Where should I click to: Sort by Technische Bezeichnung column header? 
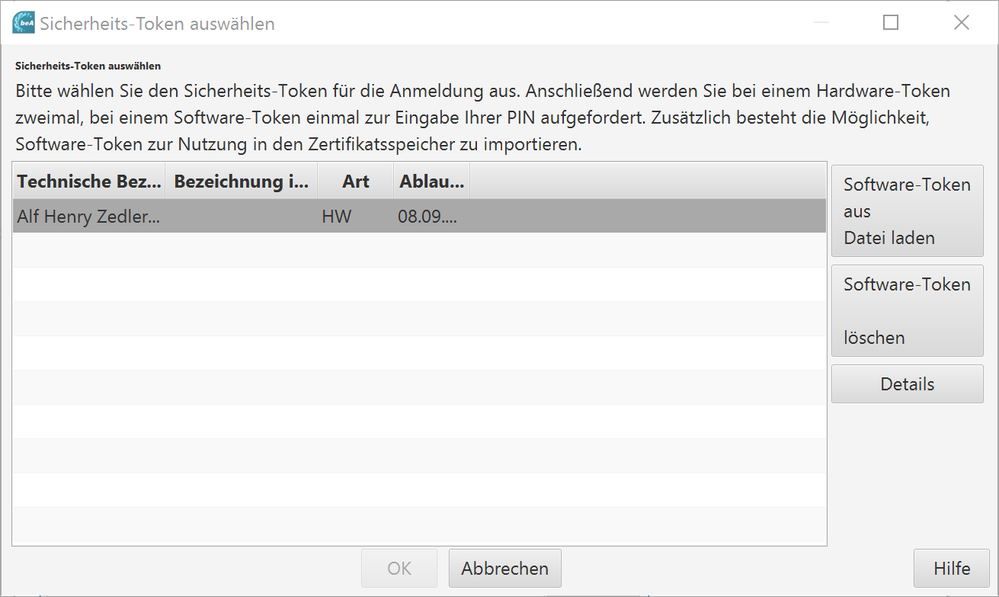click(89, 182)
